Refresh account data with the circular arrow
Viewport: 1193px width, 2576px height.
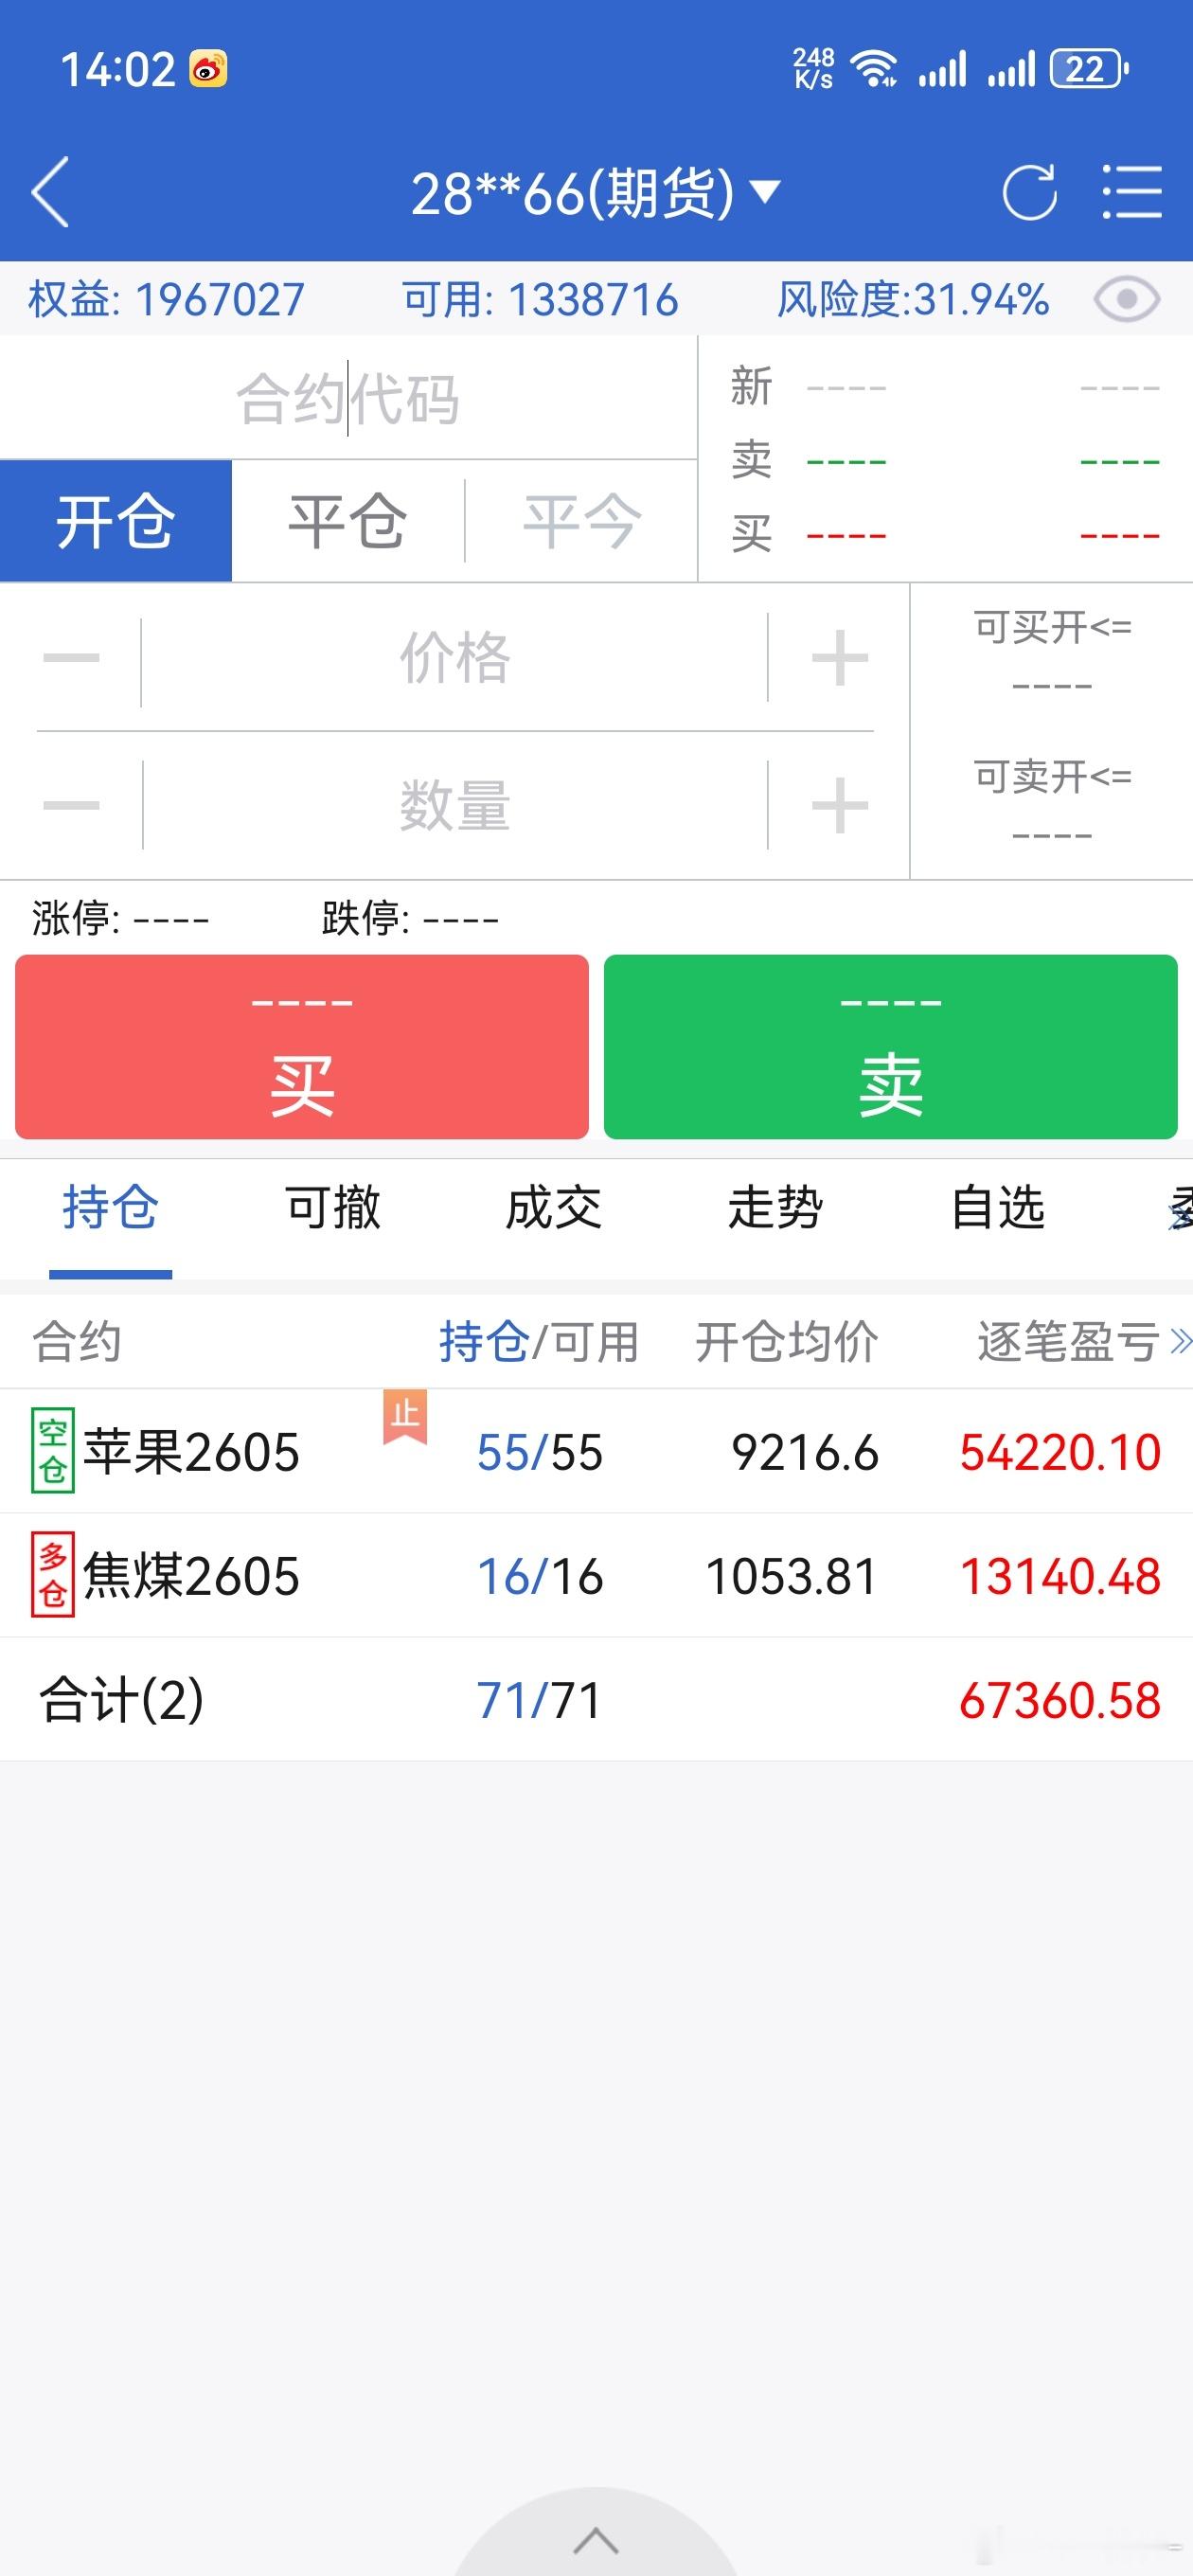click(x=1029, y=192)
